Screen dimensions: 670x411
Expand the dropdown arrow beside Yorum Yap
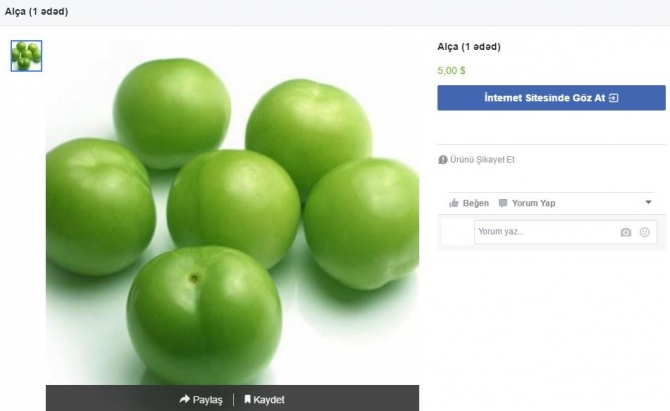648,202
